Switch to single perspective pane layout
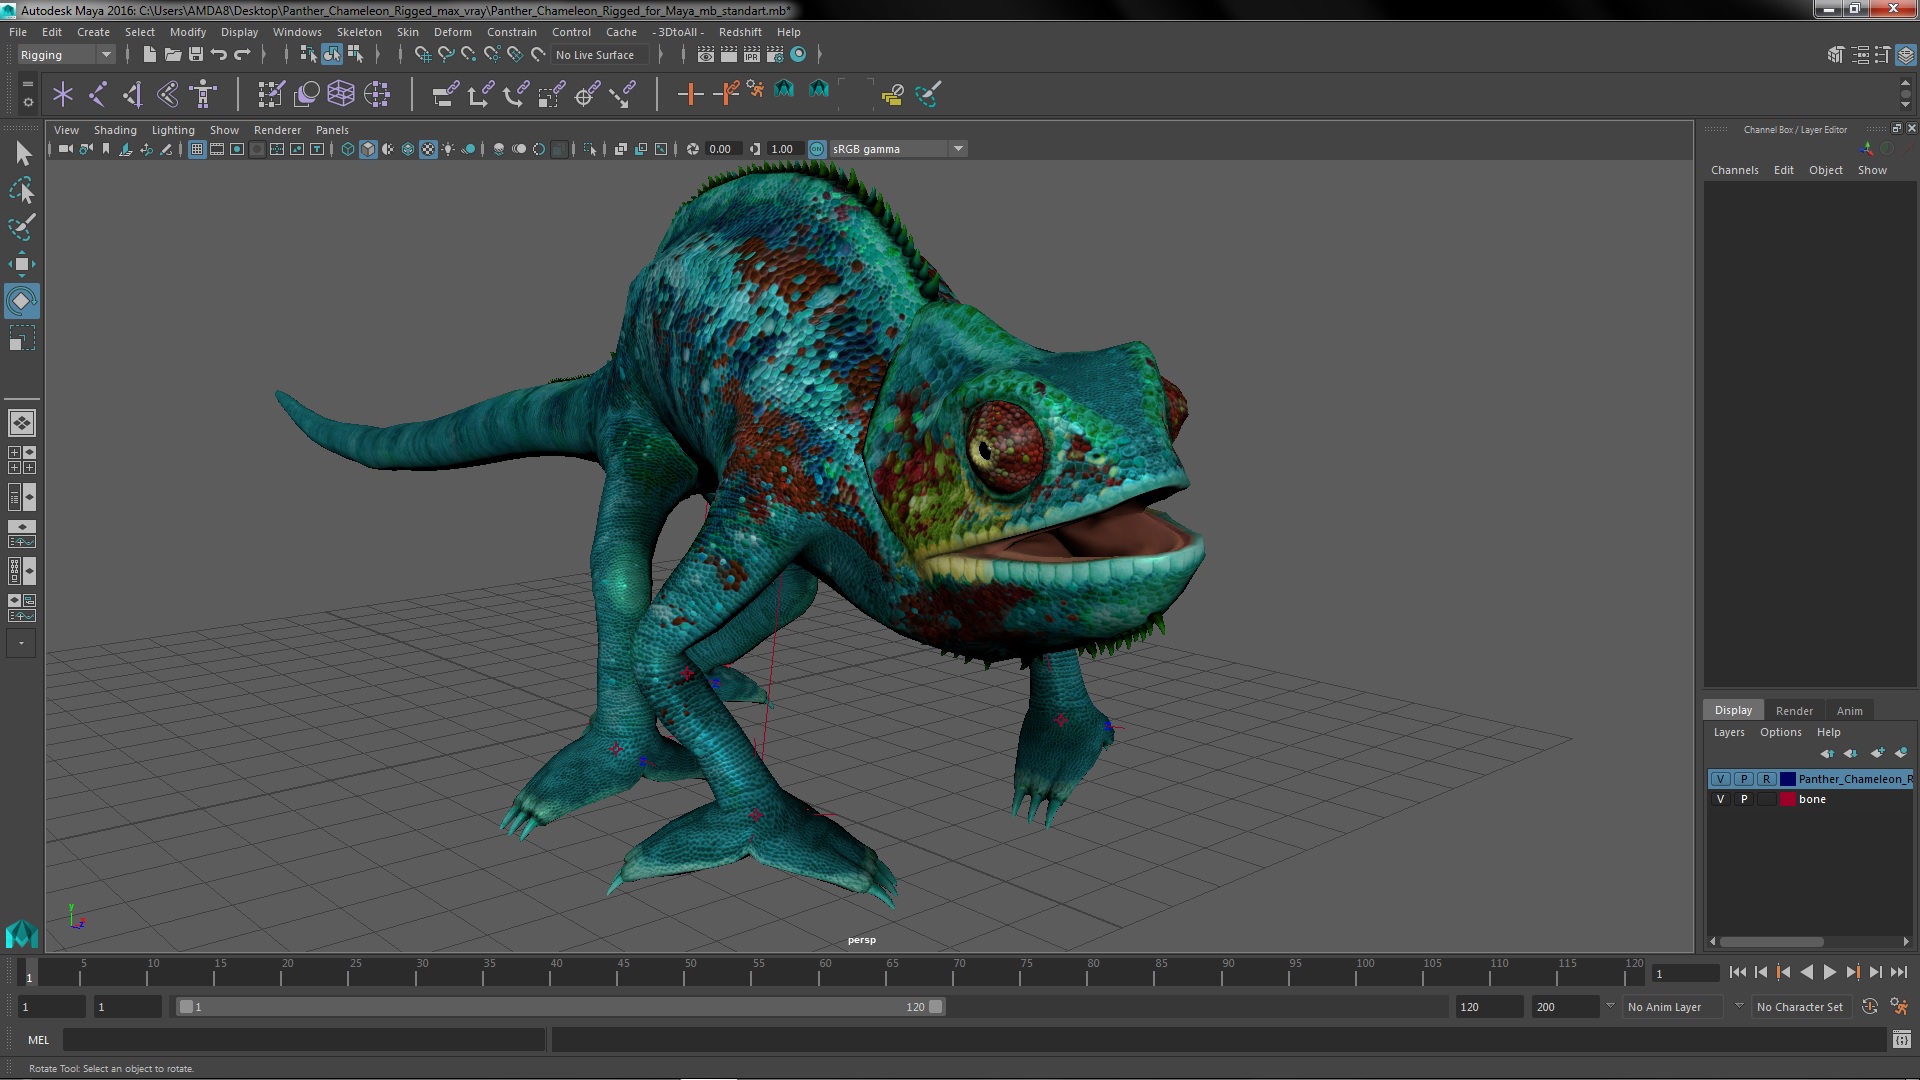Viewport: 1920px width, 1080px height. (x=22, y=423)
